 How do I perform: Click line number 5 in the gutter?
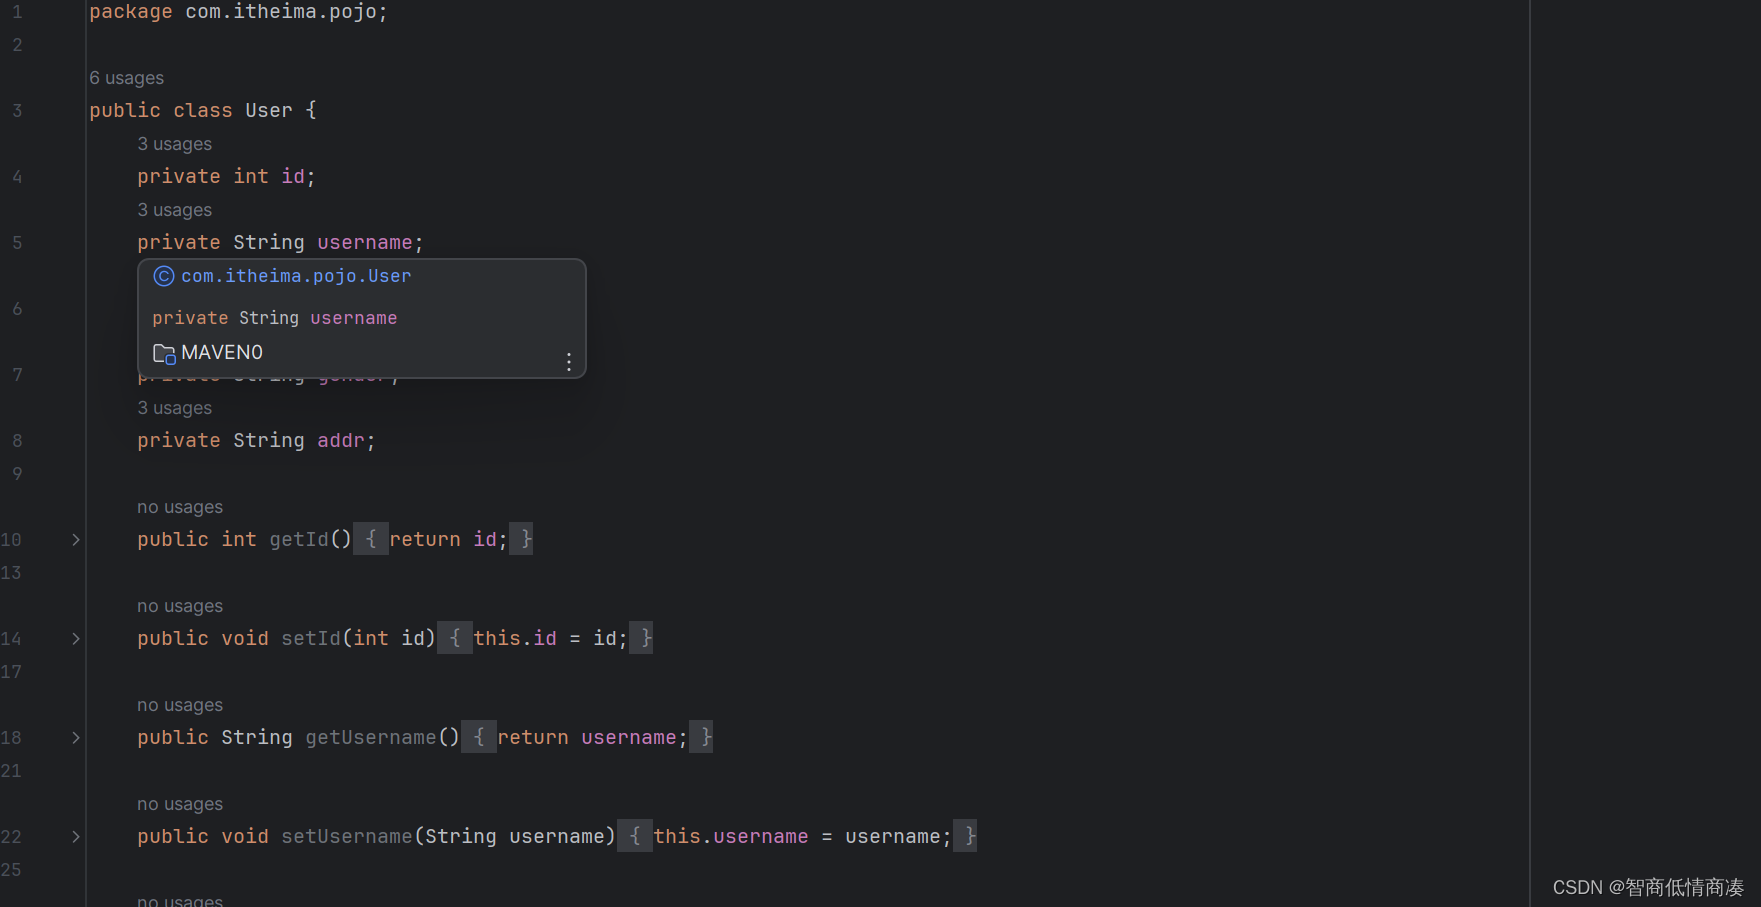tap(16, 242)
